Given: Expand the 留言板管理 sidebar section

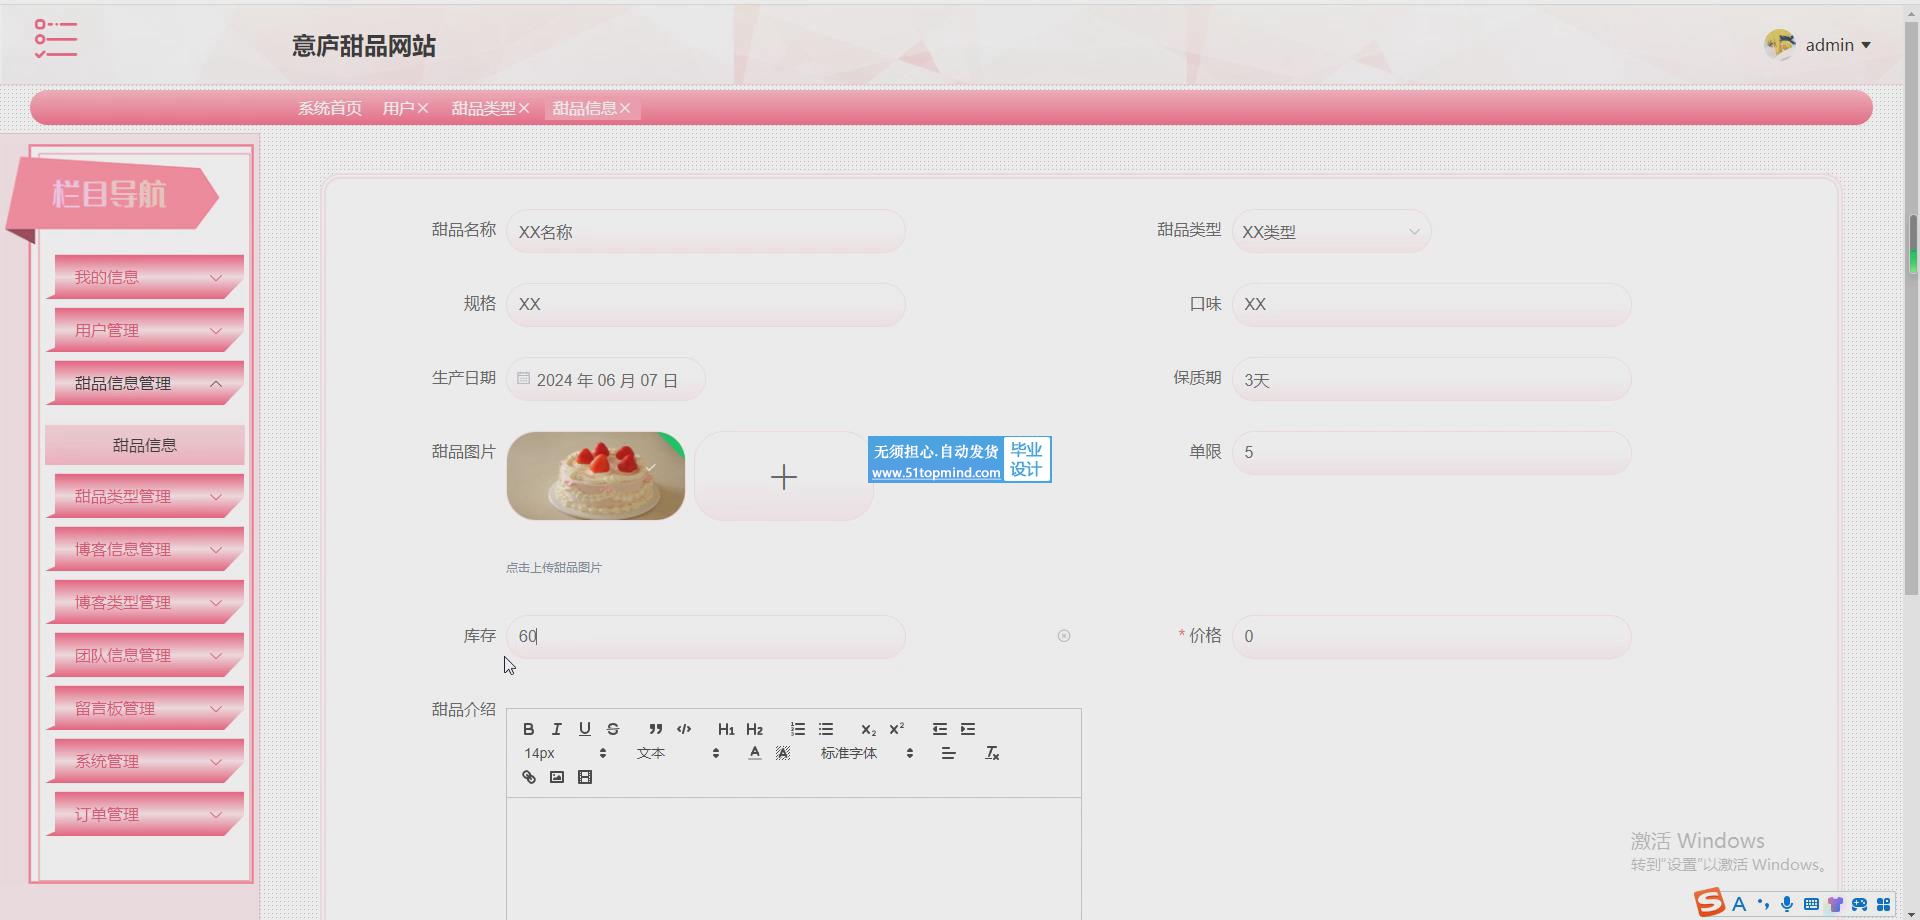Looking at the screenshot, I should tap(145, 708).
